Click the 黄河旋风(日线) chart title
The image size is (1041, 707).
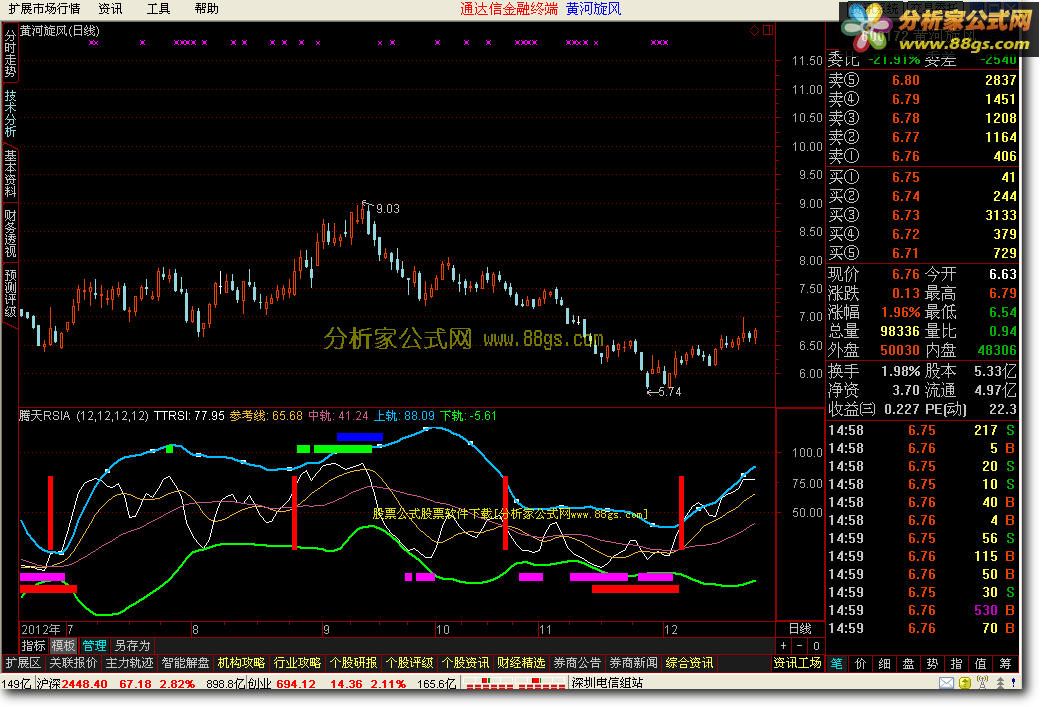60,31
